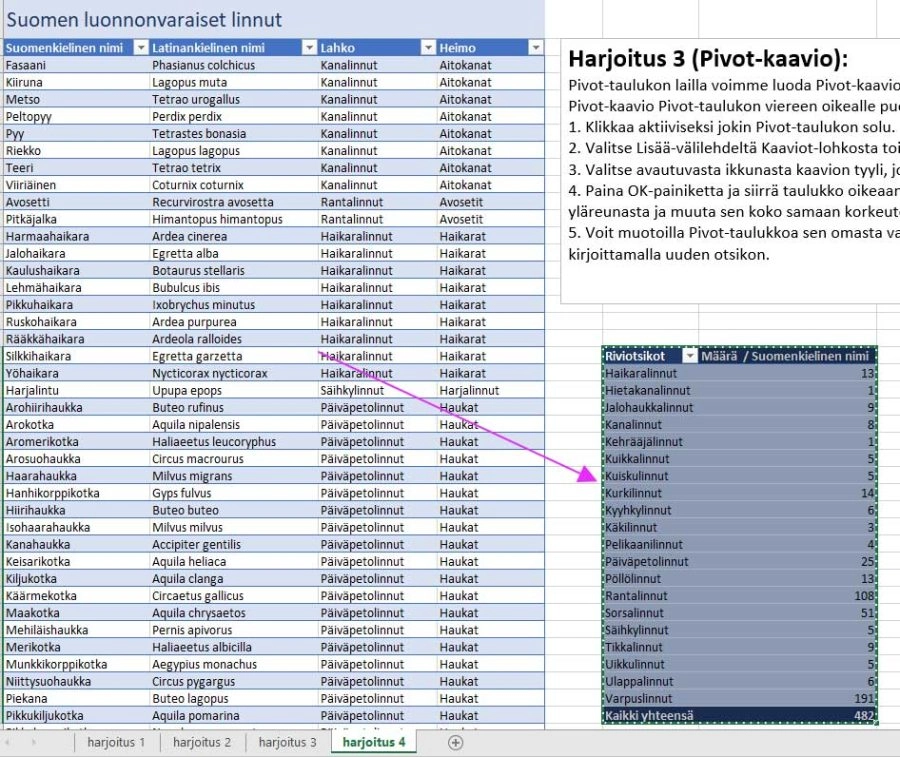Go to the harjoitus 3 sheet tab
900x757 pixels.
click(x=287, y=743)
